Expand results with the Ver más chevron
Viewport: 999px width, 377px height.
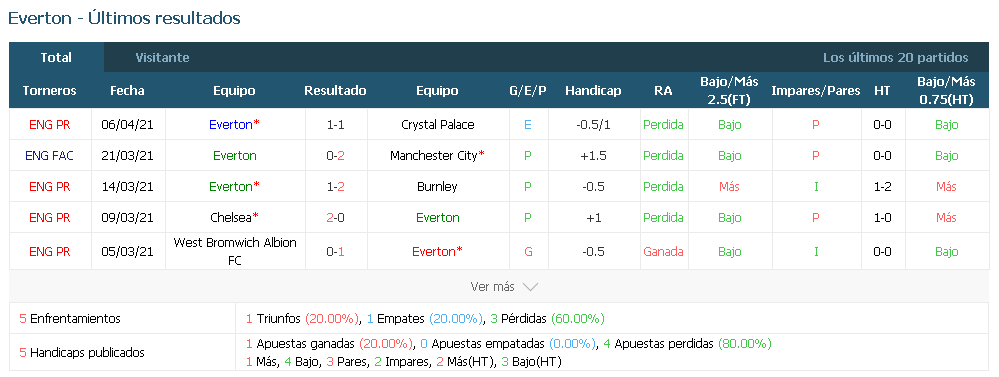point(504,287)
